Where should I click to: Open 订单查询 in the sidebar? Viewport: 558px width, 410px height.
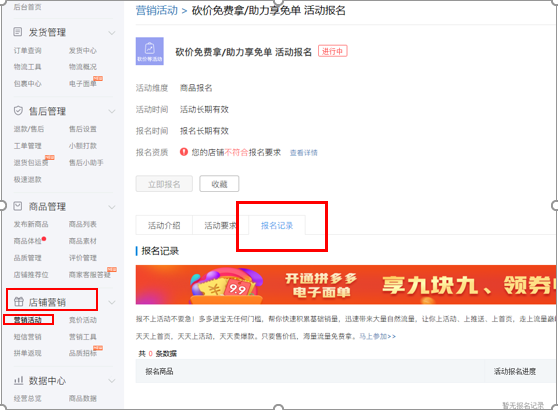coord(27,51)
